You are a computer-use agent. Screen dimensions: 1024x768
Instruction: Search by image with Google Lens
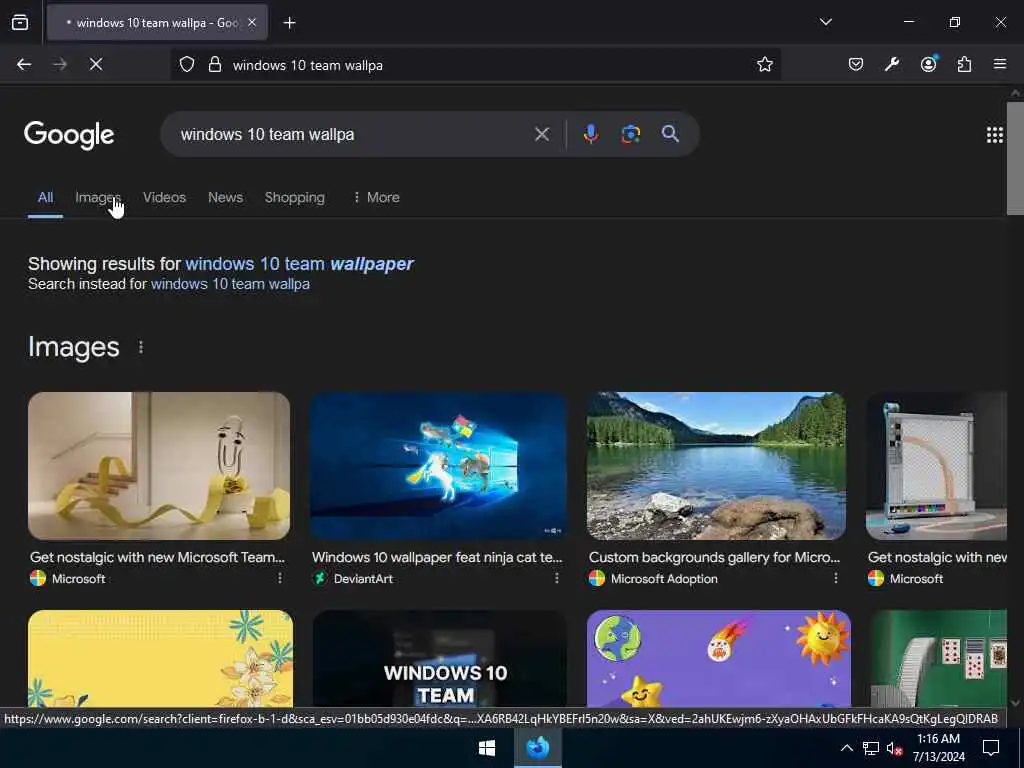point(630,134)
